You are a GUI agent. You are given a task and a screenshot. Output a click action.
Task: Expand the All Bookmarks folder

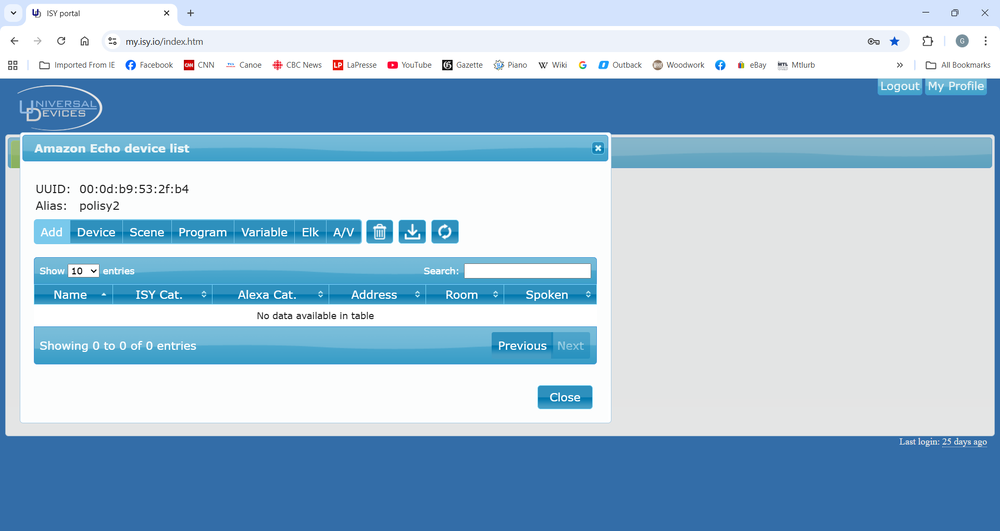tap(958, 65)
